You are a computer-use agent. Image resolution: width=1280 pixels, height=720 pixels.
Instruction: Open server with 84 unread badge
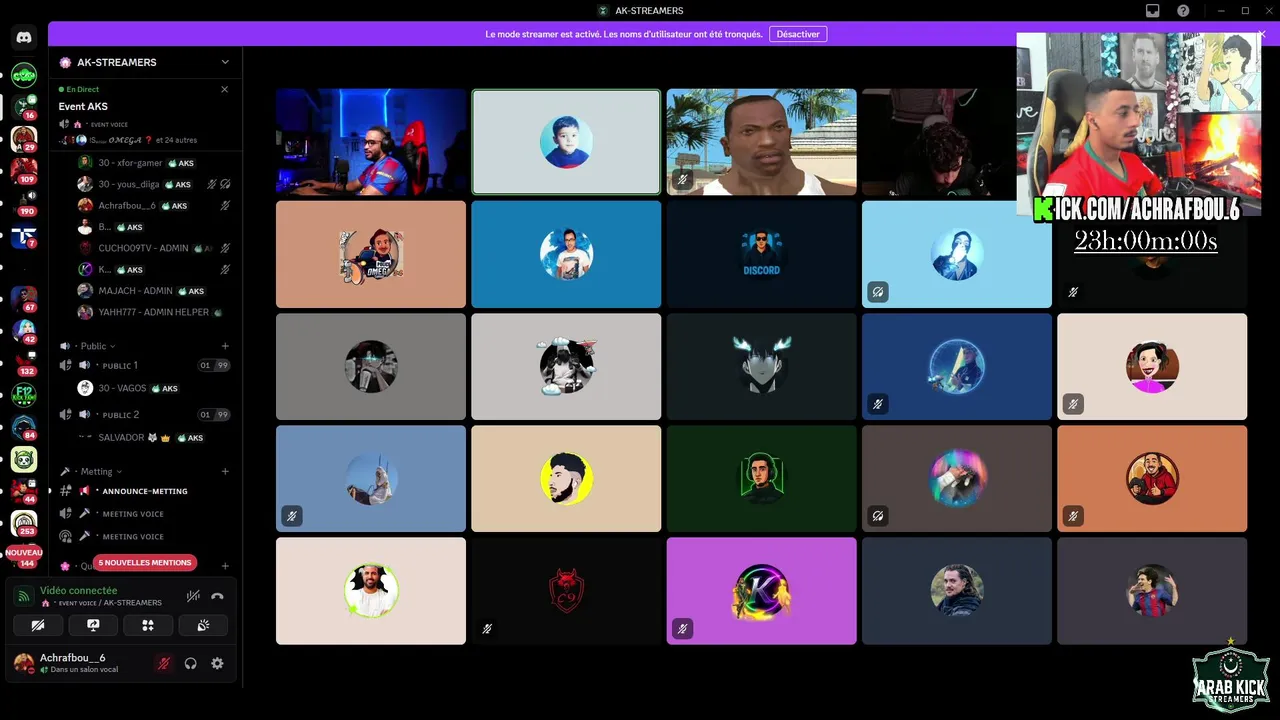coord(24,427)
